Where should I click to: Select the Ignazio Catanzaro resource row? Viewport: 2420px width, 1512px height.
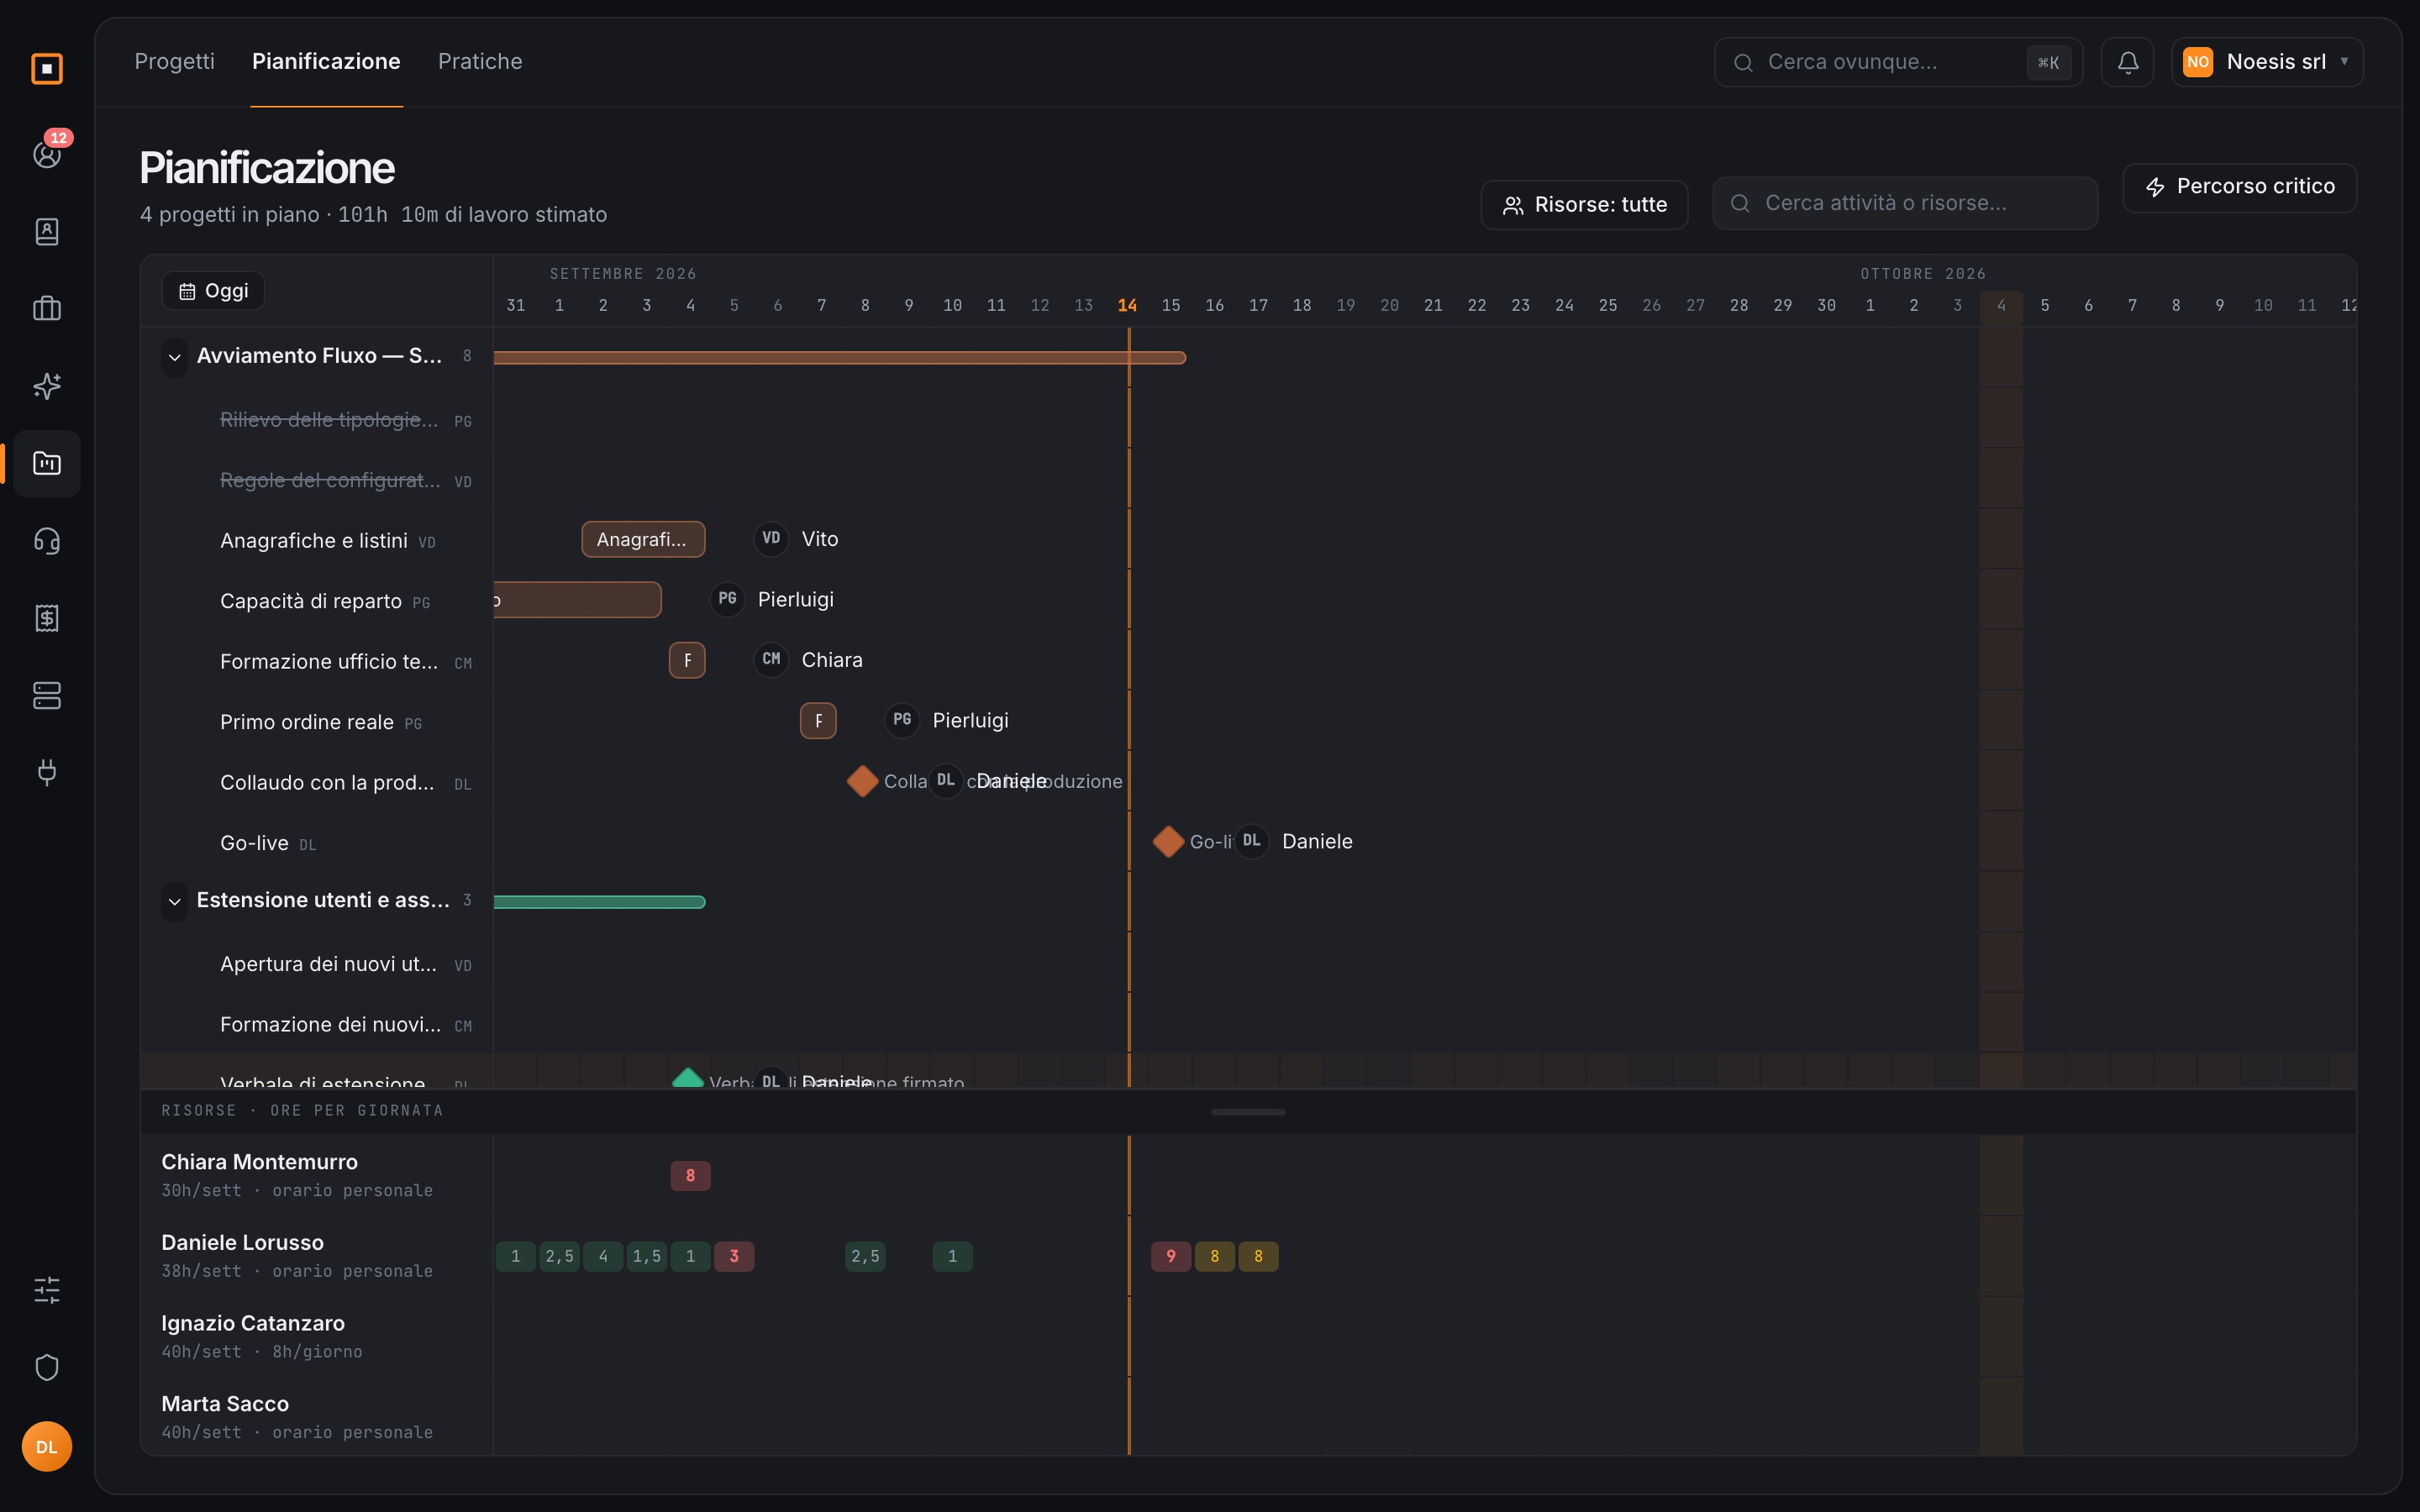[316, 1337]
